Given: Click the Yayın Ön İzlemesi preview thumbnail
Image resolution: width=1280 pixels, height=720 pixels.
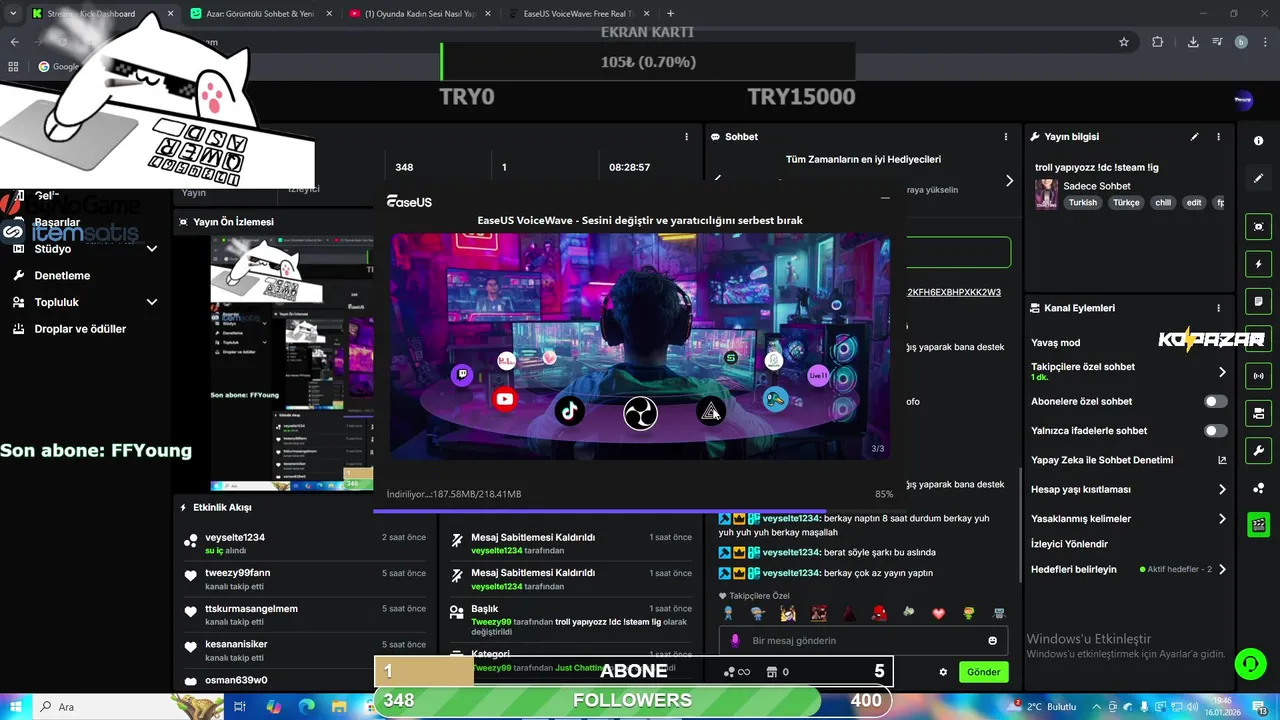Looking at the screenshot, I should pyautogui.click(x=291, y=363).
